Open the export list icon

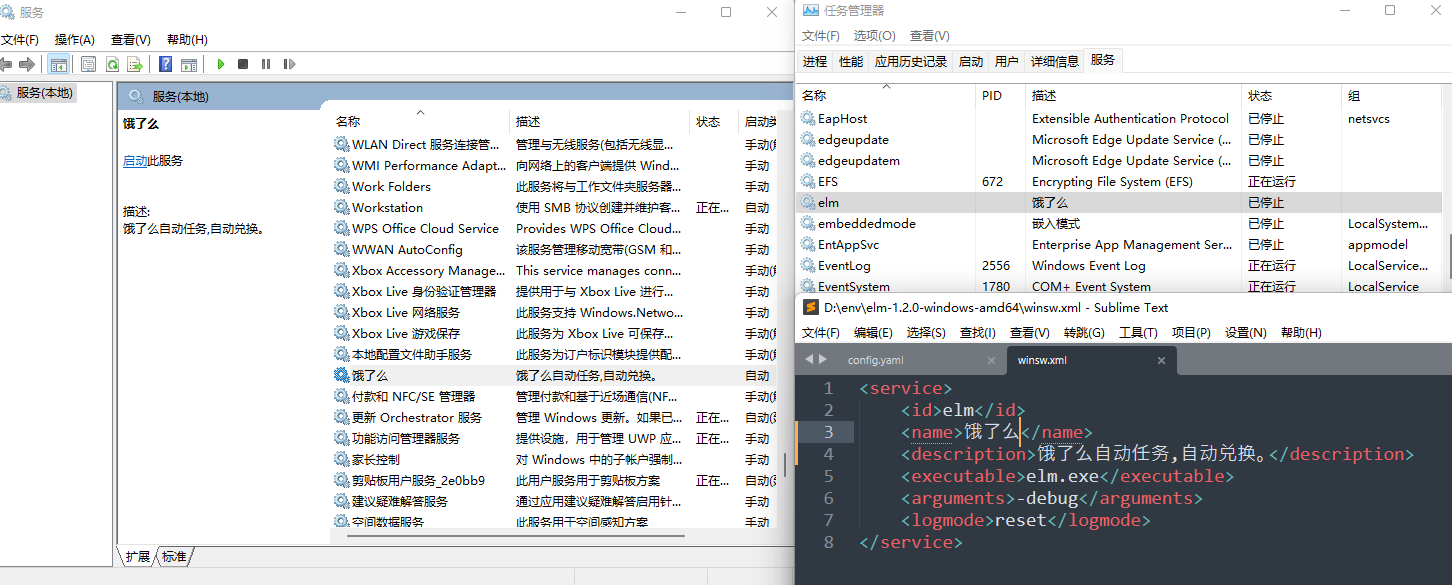point(135,64)
